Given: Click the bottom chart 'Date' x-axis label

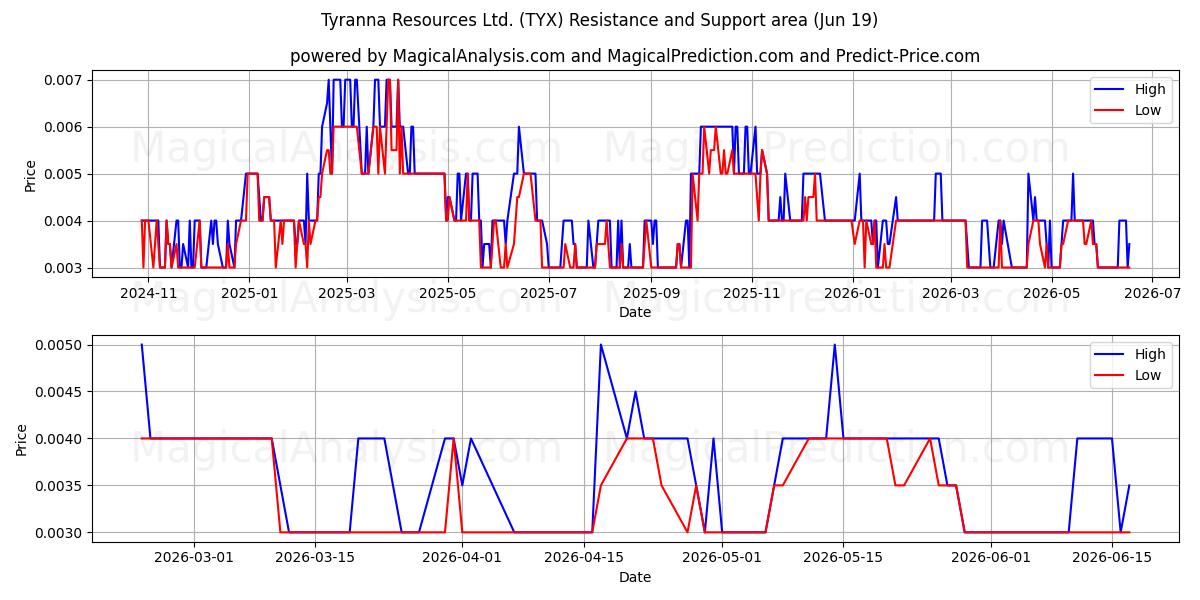Looking at the screenshot, I should (635, 577).
